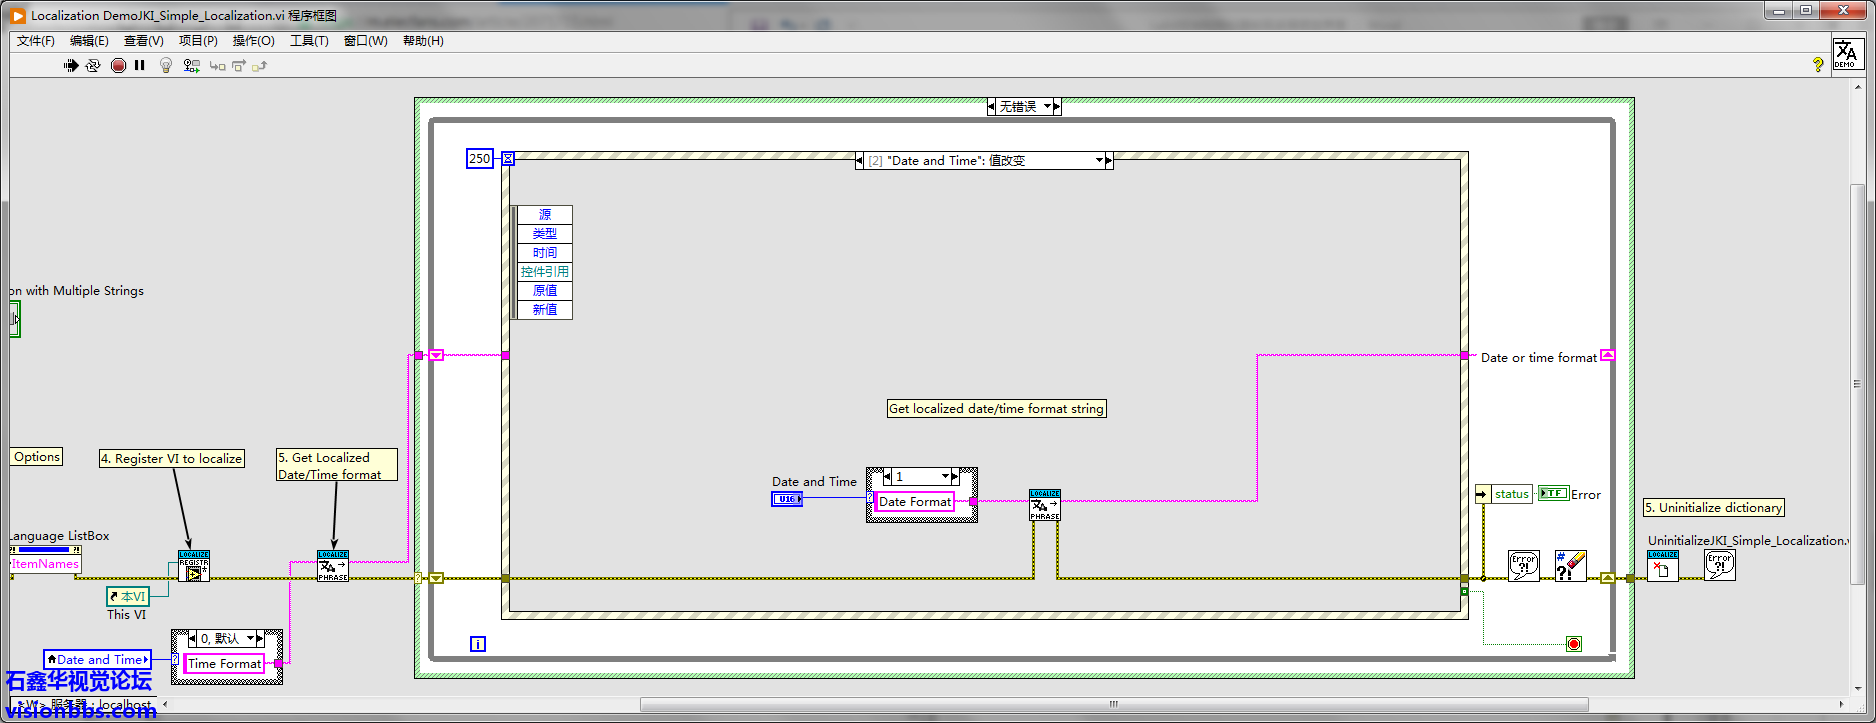This screenshot has height=723, width=1876.
Task: Click the Uninitialize dictionary Localize VI
Action: [1662, 566]
